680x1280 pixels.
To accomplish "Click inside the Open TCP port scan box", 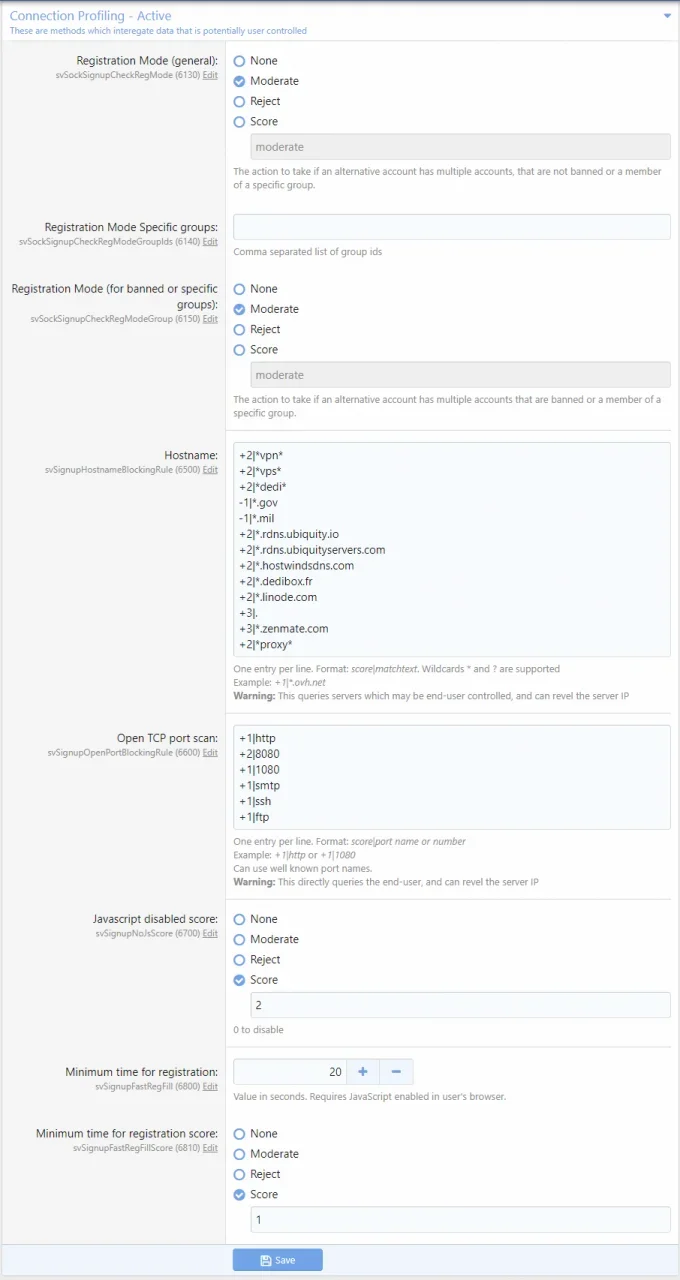I will tap(452, 777).
